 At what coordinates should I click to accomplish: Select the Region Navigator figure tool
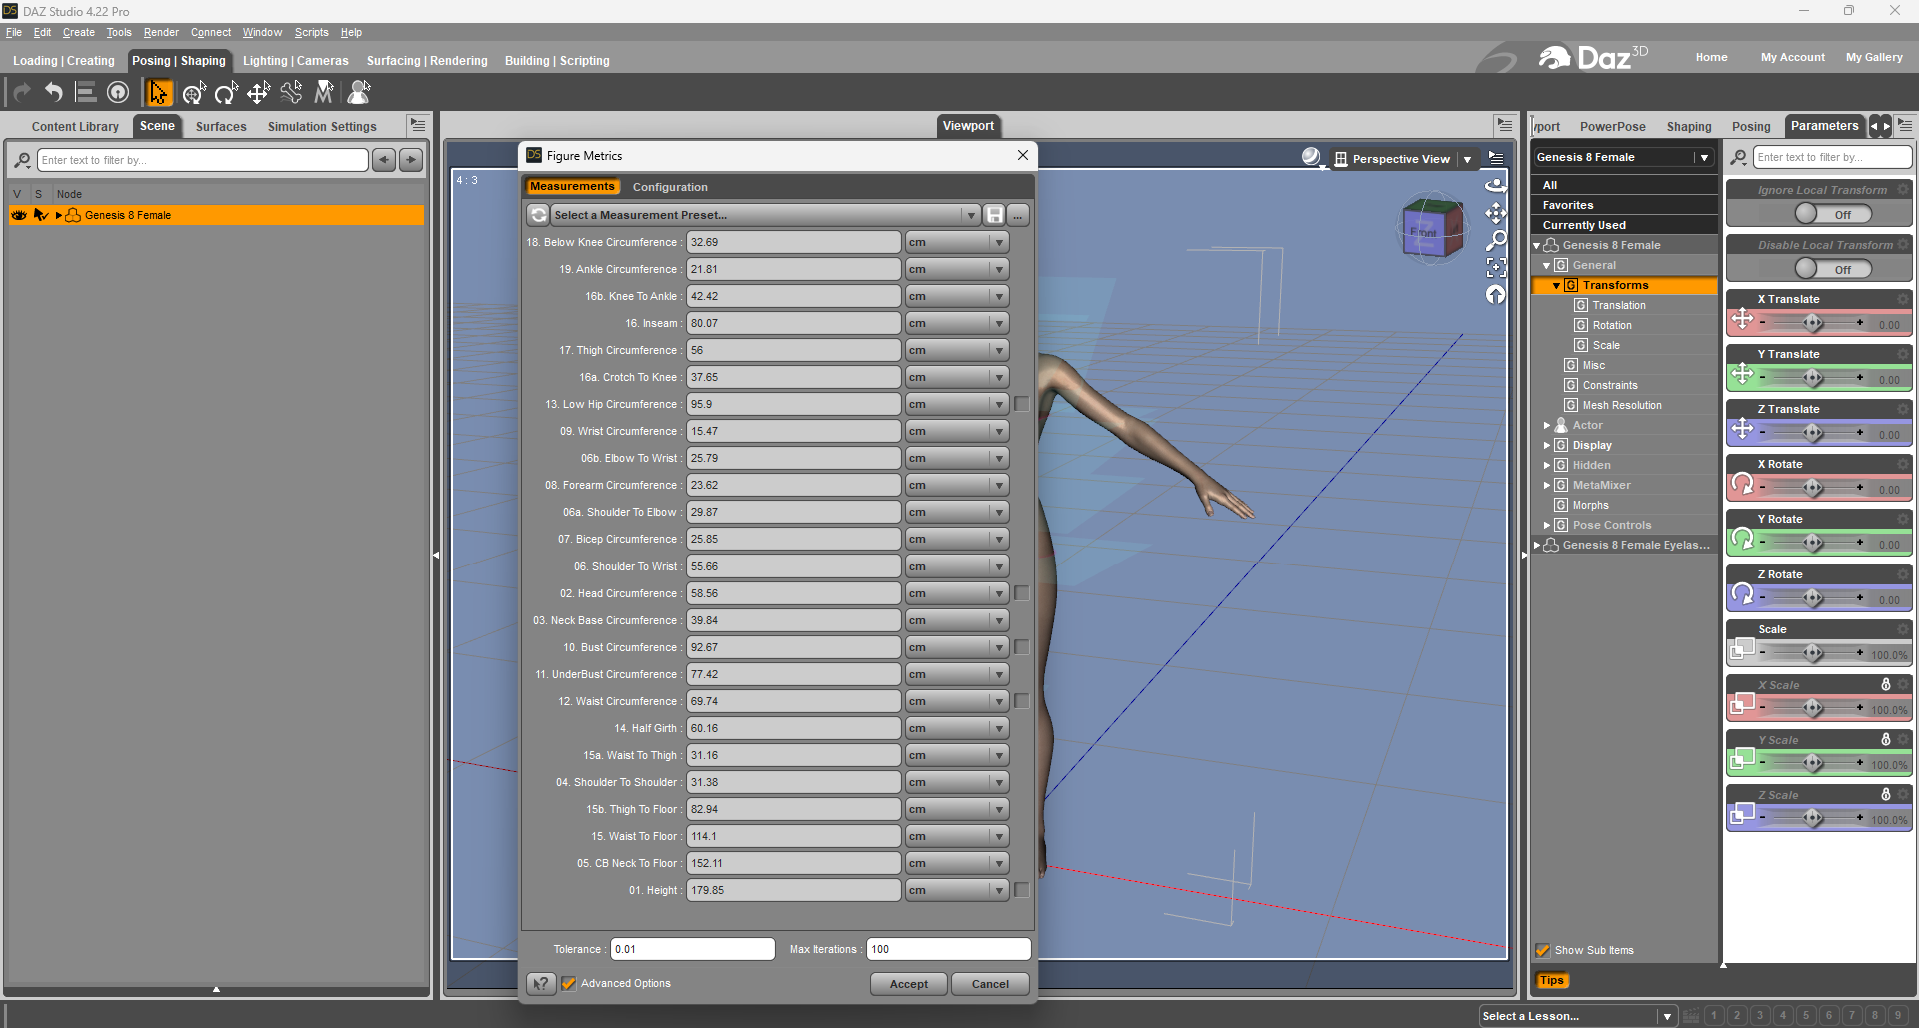358,93
